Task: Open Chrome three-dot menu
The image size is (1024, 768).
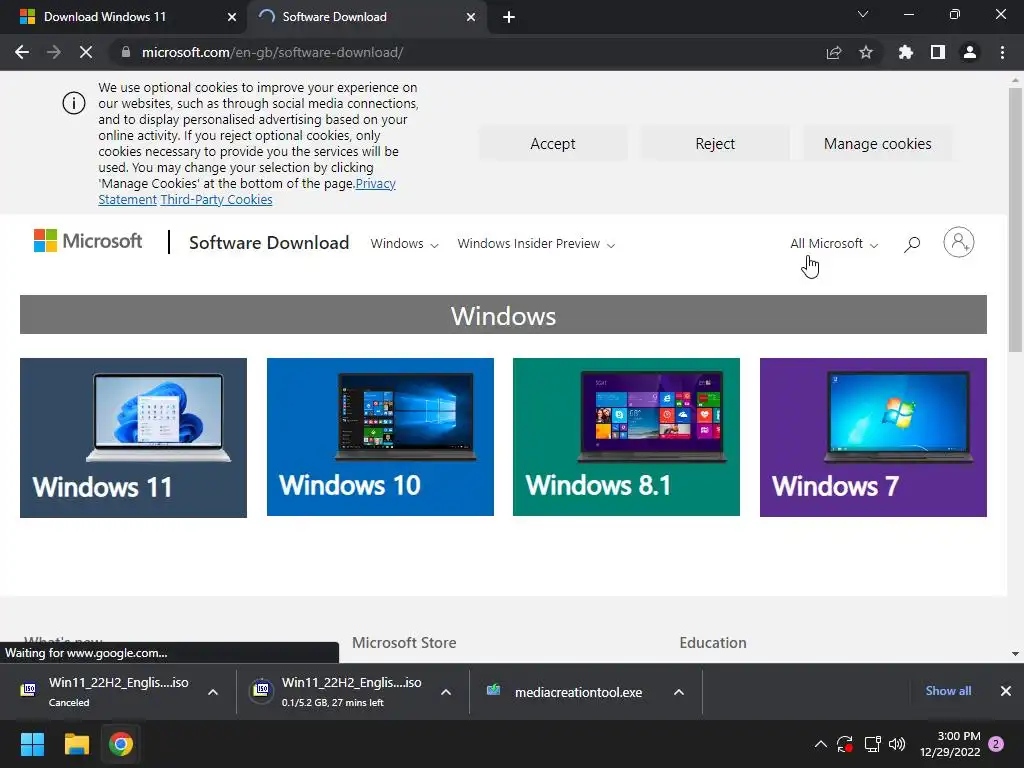Action: pos(1002,52)
